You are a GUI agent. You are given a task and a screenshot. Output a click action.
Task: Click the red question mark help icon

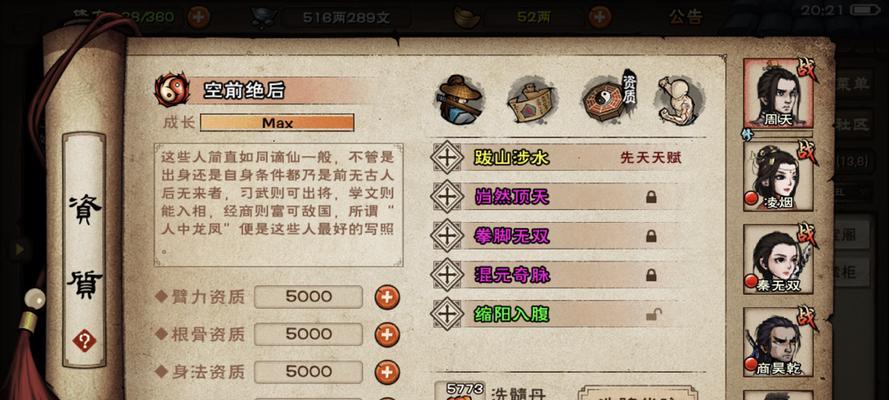click(84, 341)
